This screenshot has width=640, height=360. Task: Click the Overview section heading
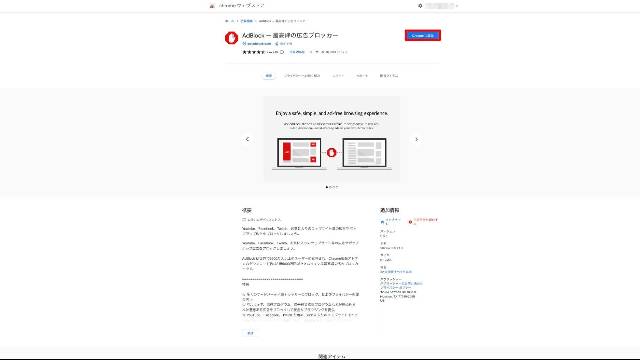[247, 210]
